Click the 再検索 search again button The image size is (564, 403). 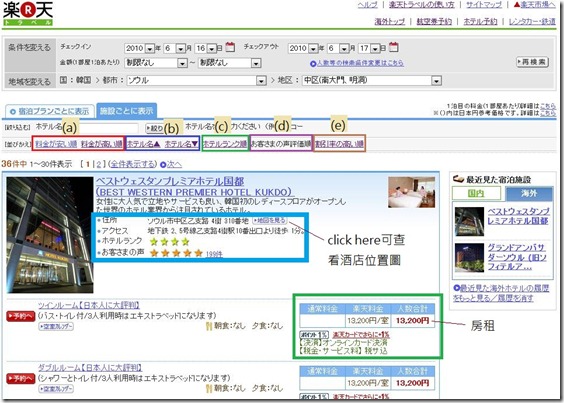coord(532,62)
